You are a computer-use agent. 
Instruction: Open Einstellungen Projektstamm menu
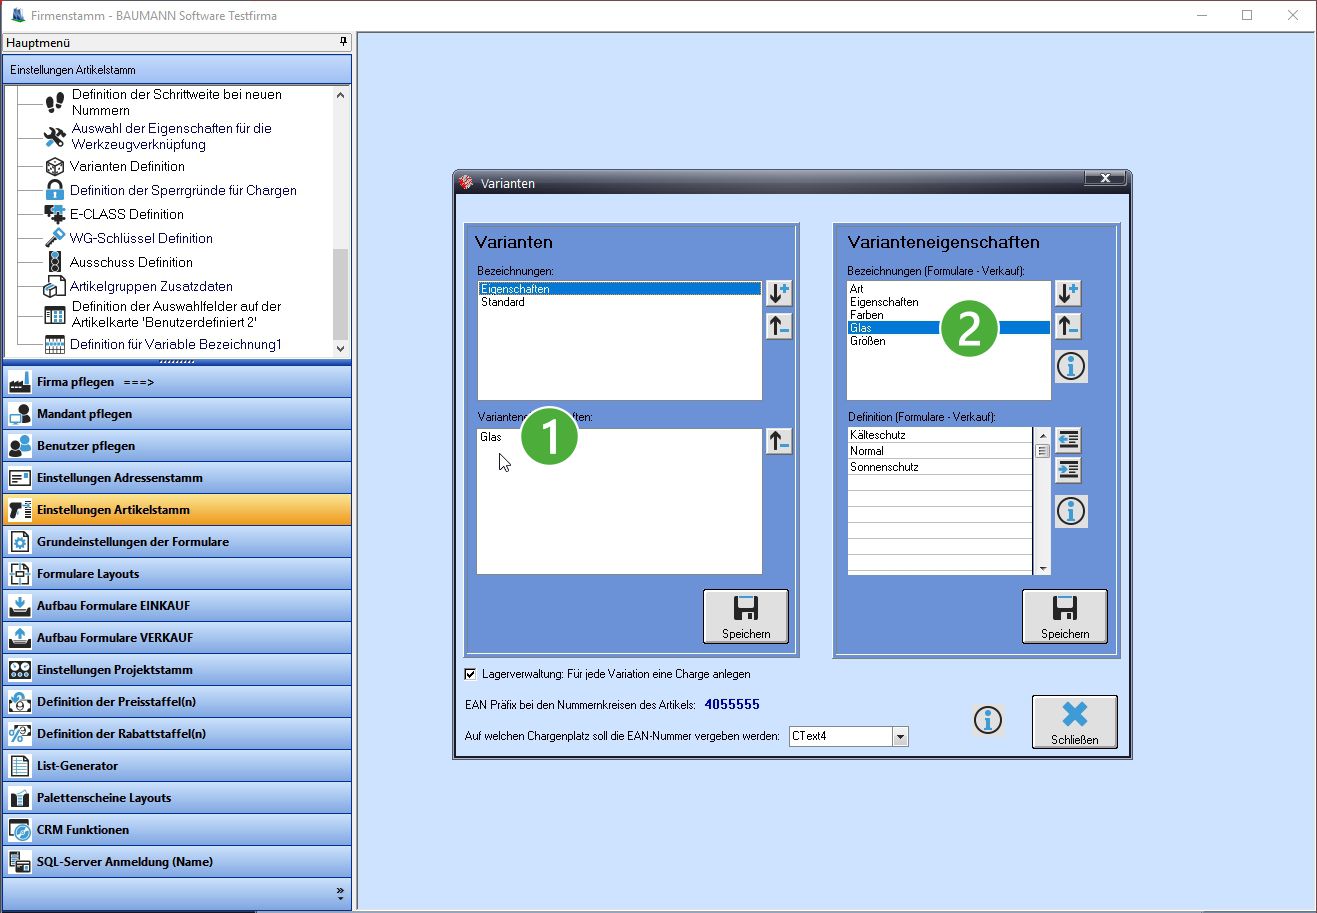[177, 670]
